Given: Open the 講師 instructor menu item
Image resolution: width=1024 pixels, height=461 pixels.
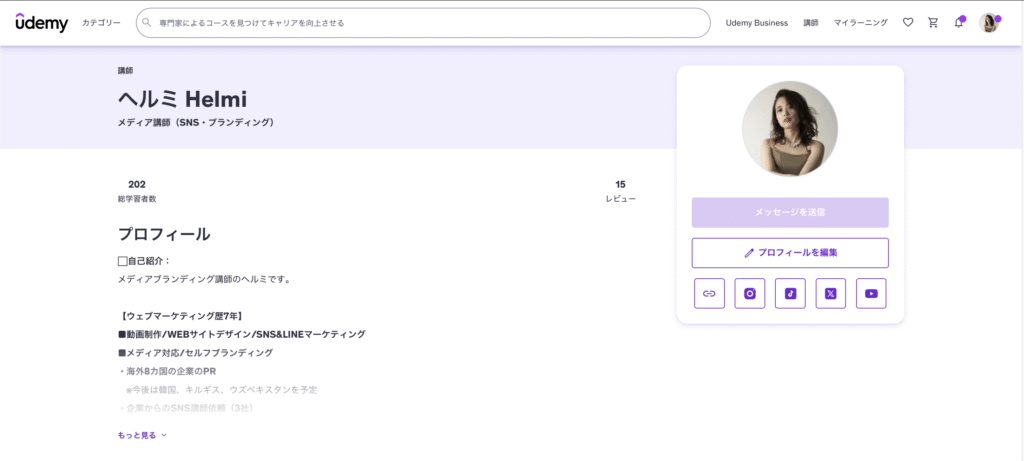Looking at the screenshot, I should click(x=810, y=22).
